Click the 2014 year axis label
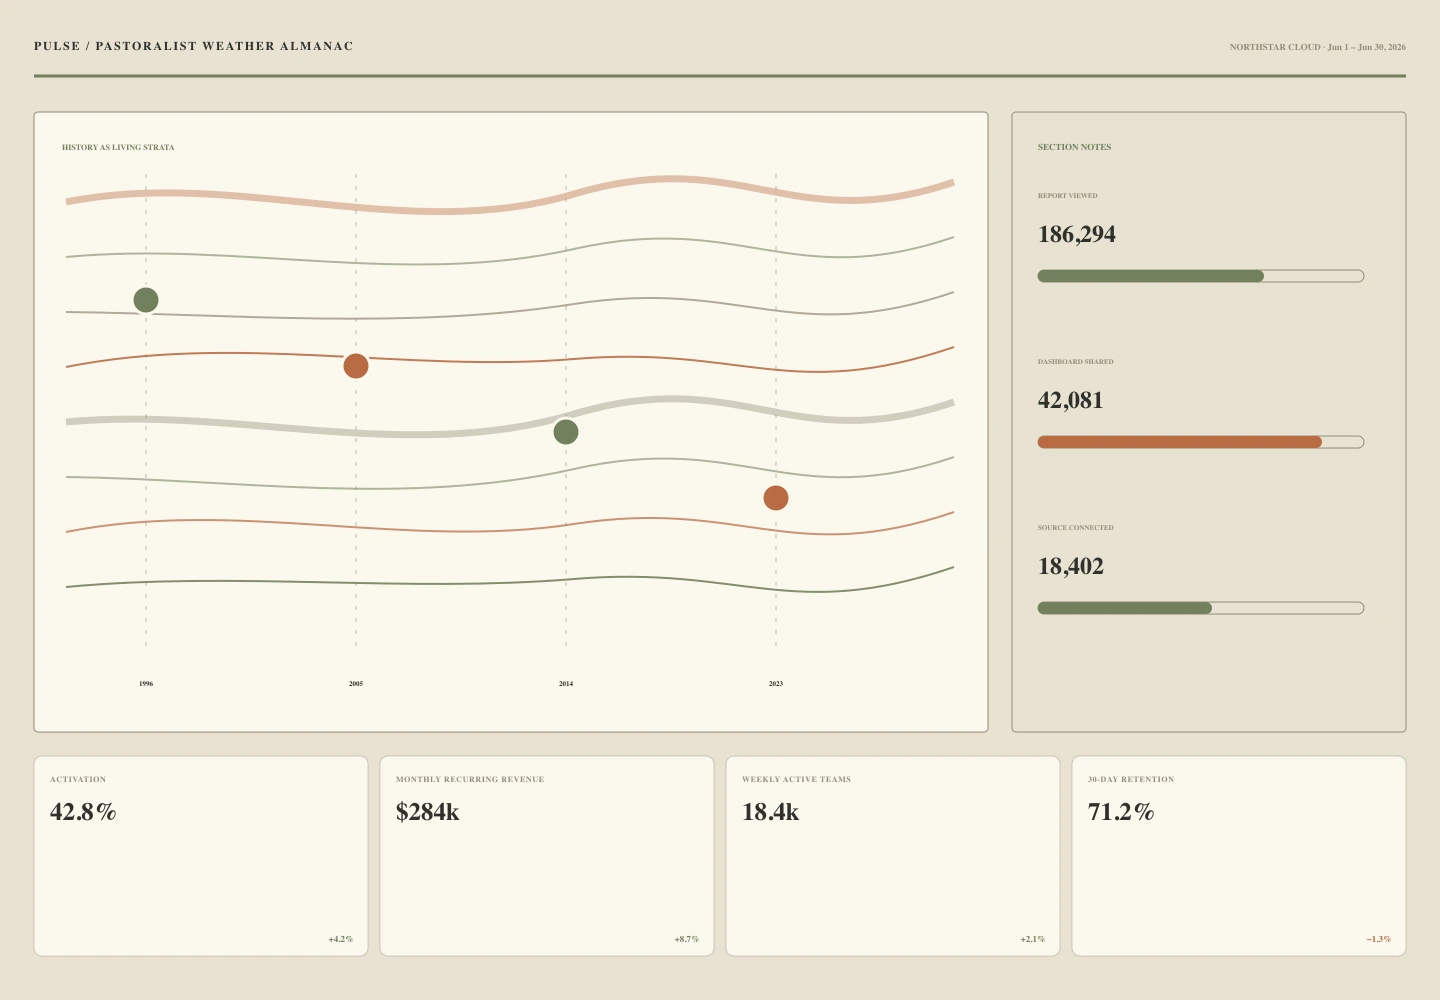This screenshot has height=1000, width=1440. click(566, 684)
